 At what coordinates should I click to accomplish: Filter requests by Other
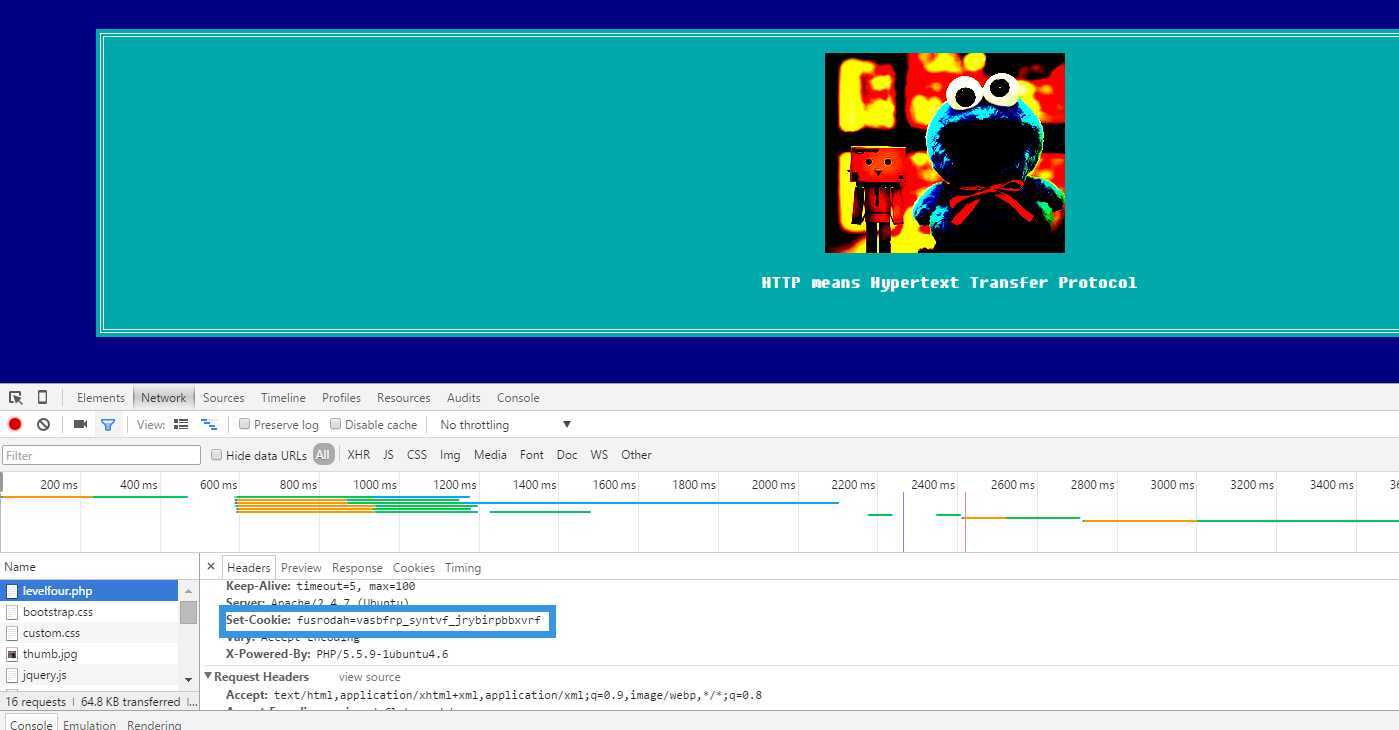[636, 454]
